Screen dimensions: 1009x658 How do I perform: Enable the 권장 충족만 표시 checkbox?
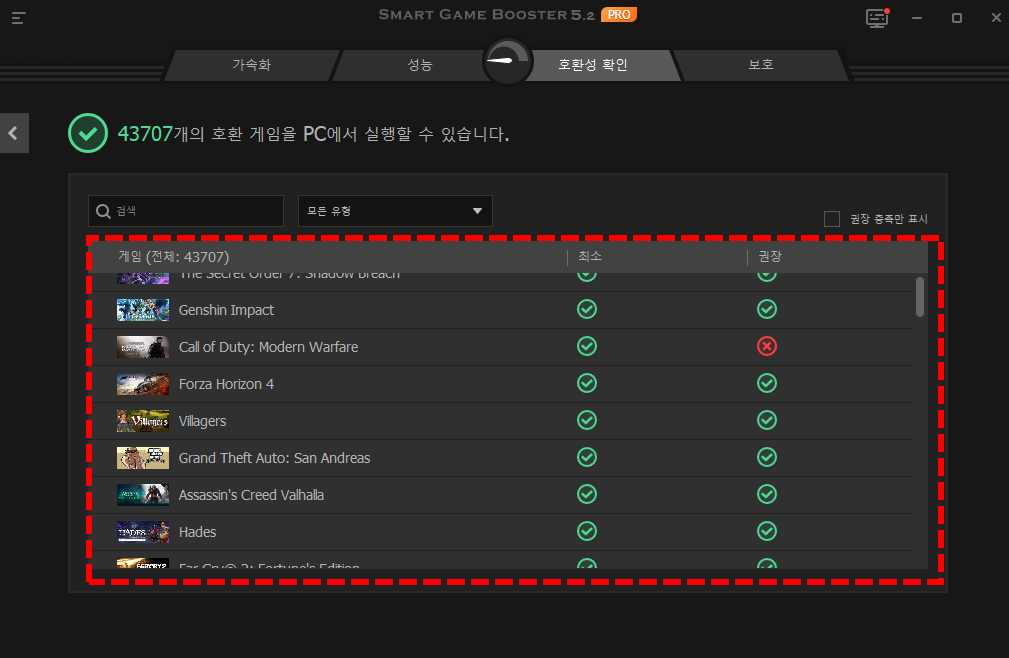pyautogui.click(x=831, y=219)
